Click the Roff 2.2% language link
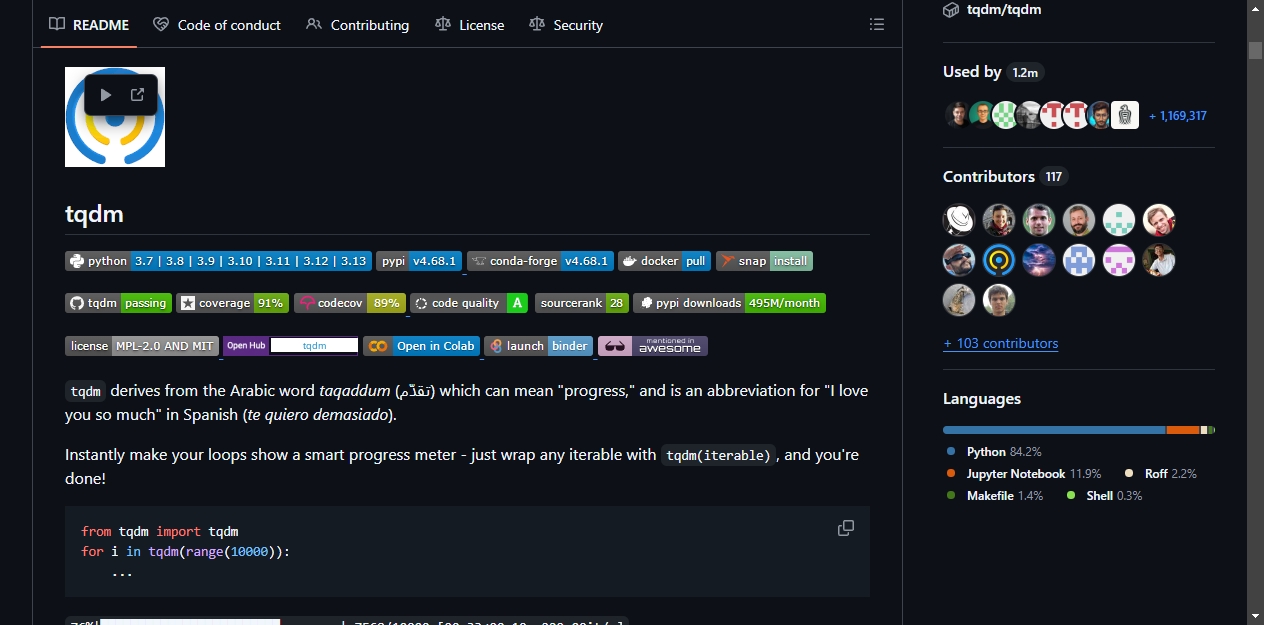Viewport: 1264px width, 625px height. tap(1162, 474)
